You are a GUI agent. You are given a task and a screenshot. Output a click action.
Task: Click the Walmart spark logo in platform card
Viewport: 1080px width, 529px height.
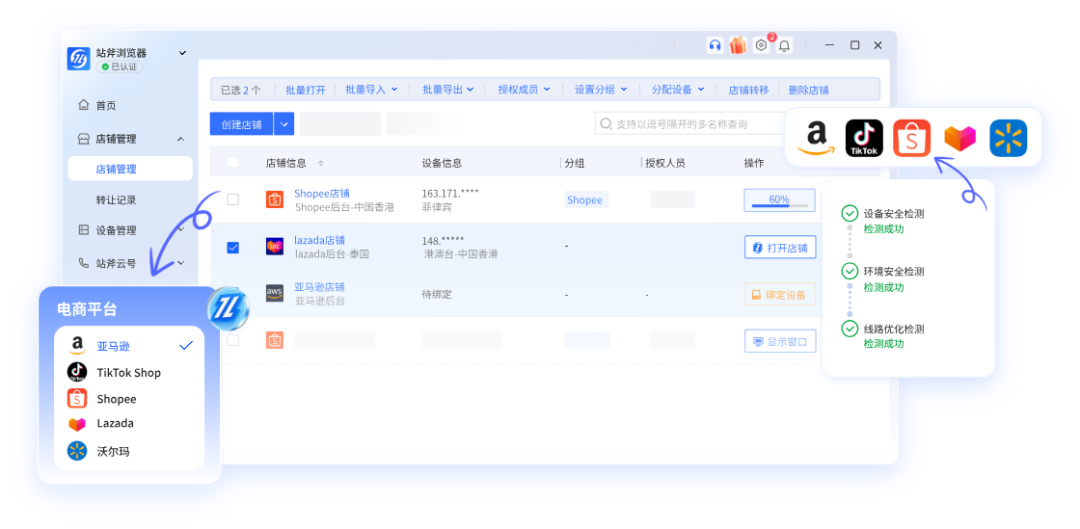pyautogui.click(x=1008, y=138)
